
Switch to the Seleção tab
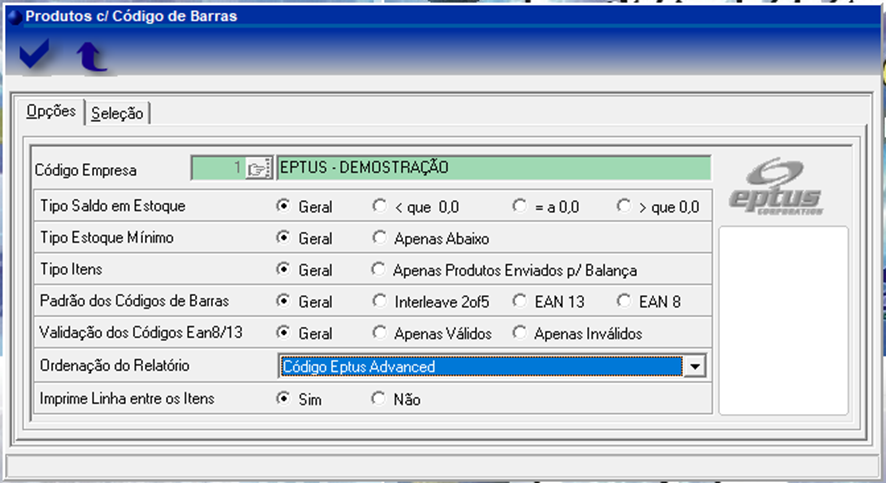click(x=117, y=114)
